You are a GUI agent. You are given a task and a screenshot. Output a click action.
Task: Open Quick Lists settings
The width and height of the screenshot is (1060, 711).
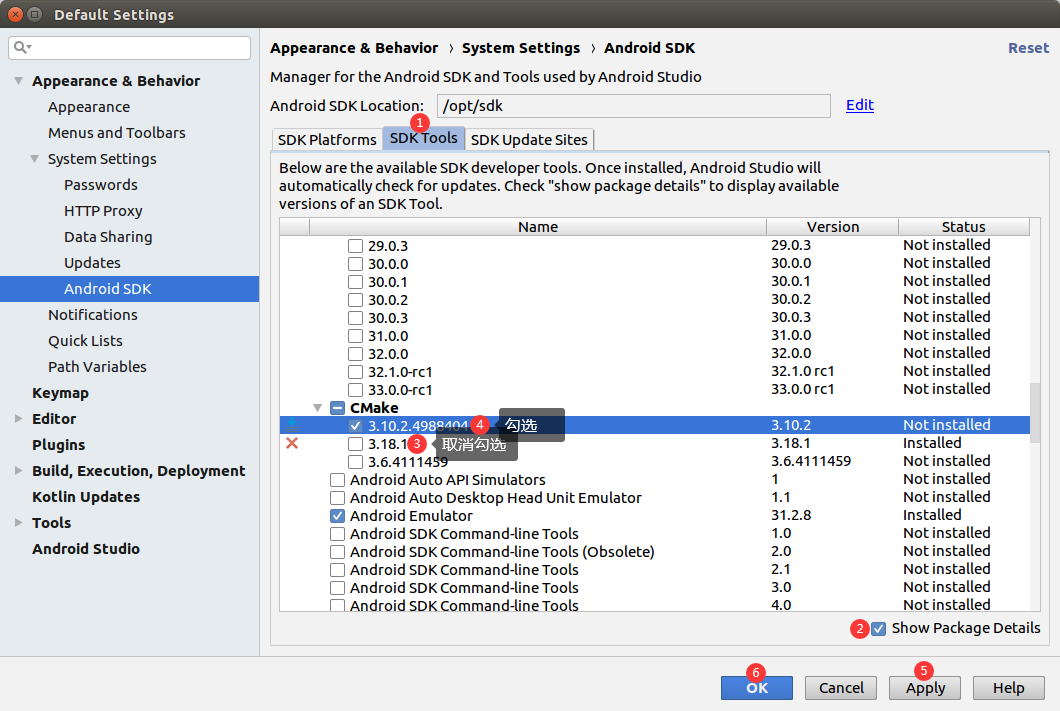click(x=85, y=341)
